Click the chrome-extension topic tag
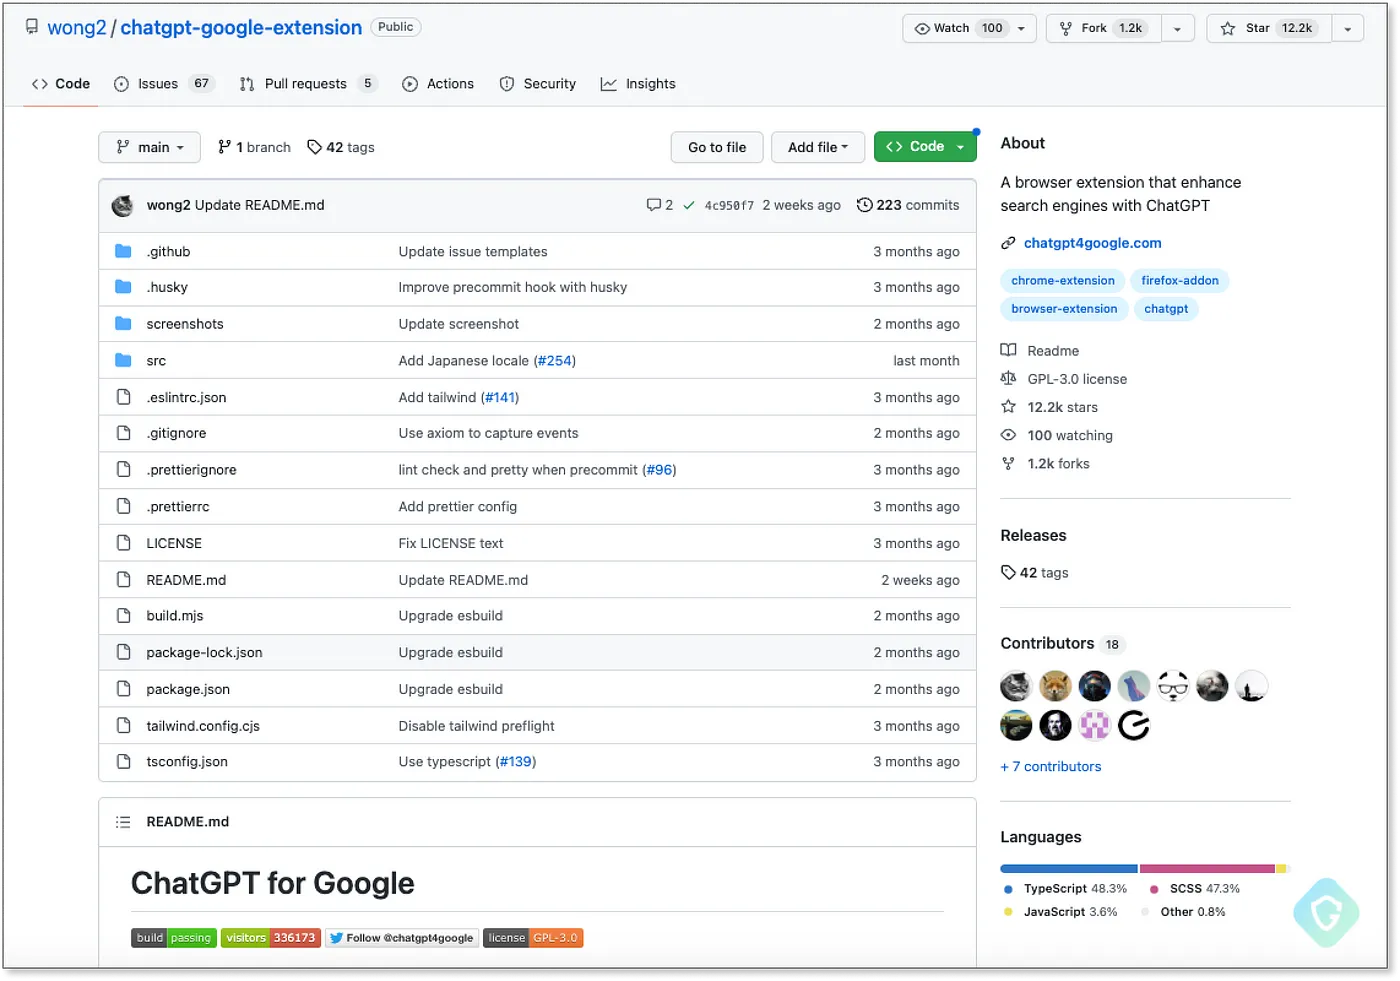 point(1062,281)
